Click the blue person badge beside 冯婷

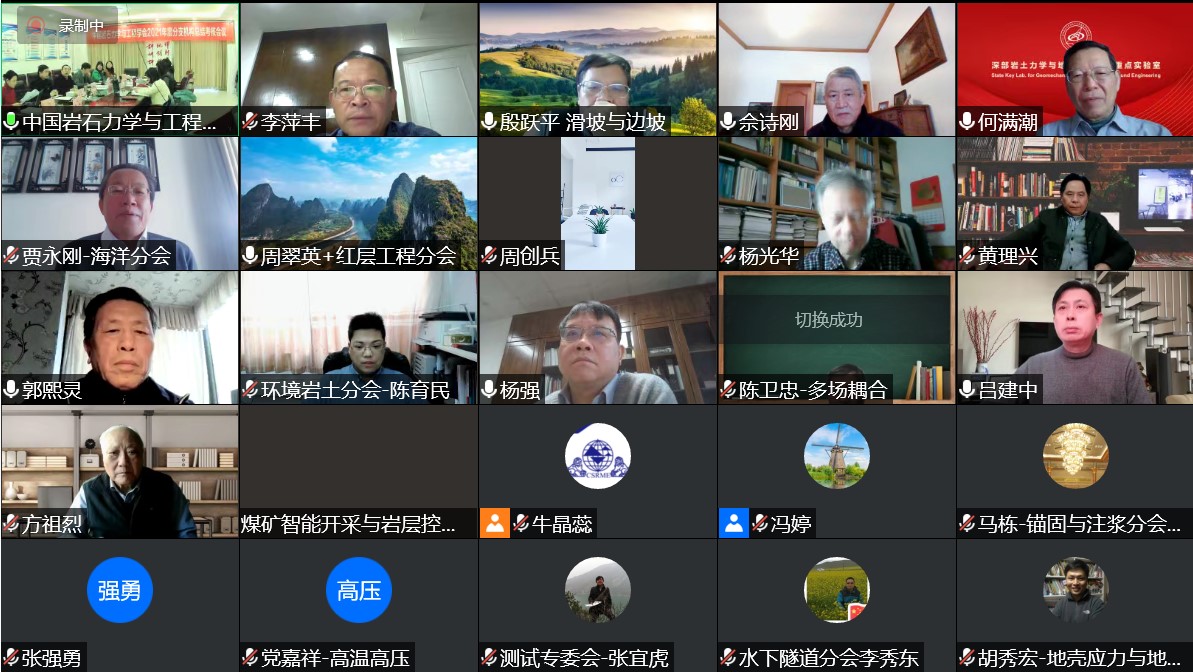[x=733, y=523]
